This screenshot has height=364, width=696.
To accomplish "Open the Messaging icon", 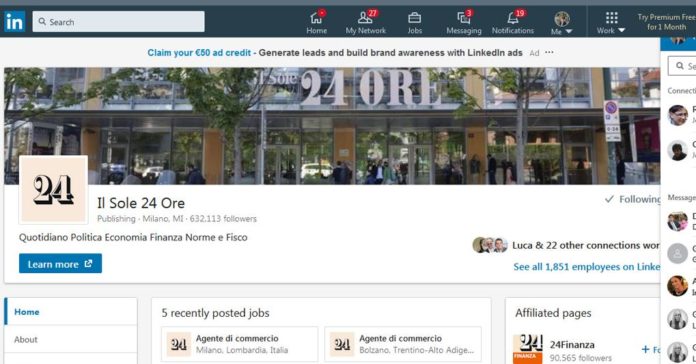I will click(464, 22).
